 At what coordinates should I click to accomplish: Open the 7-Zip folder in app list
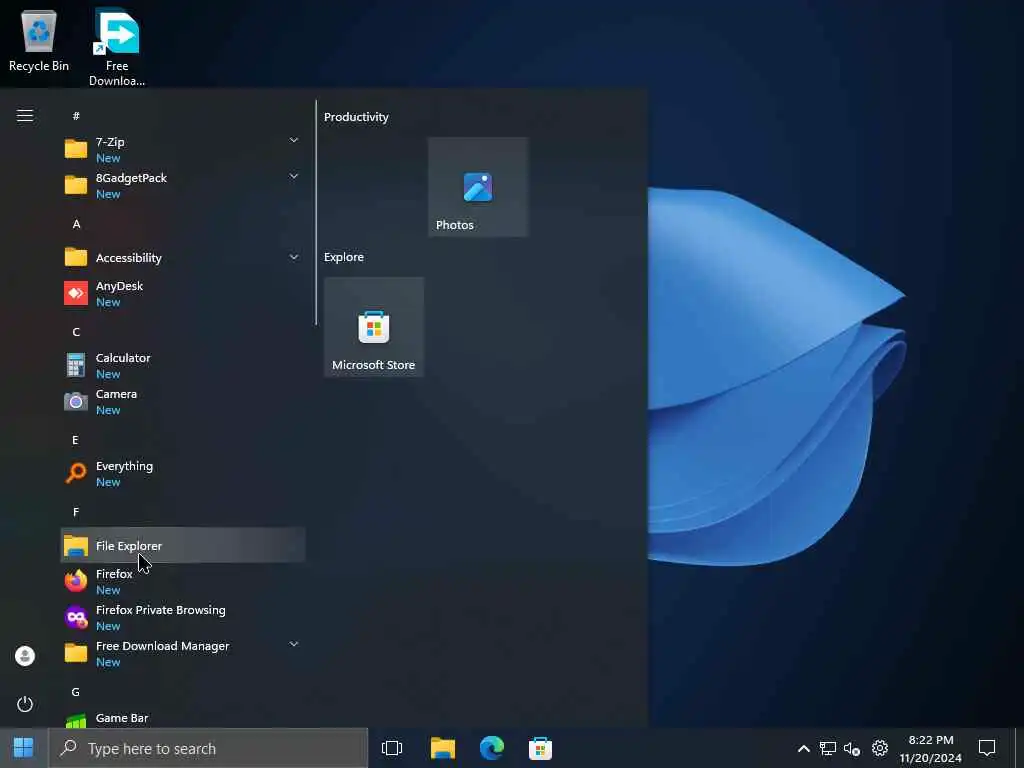pos(183,150)
